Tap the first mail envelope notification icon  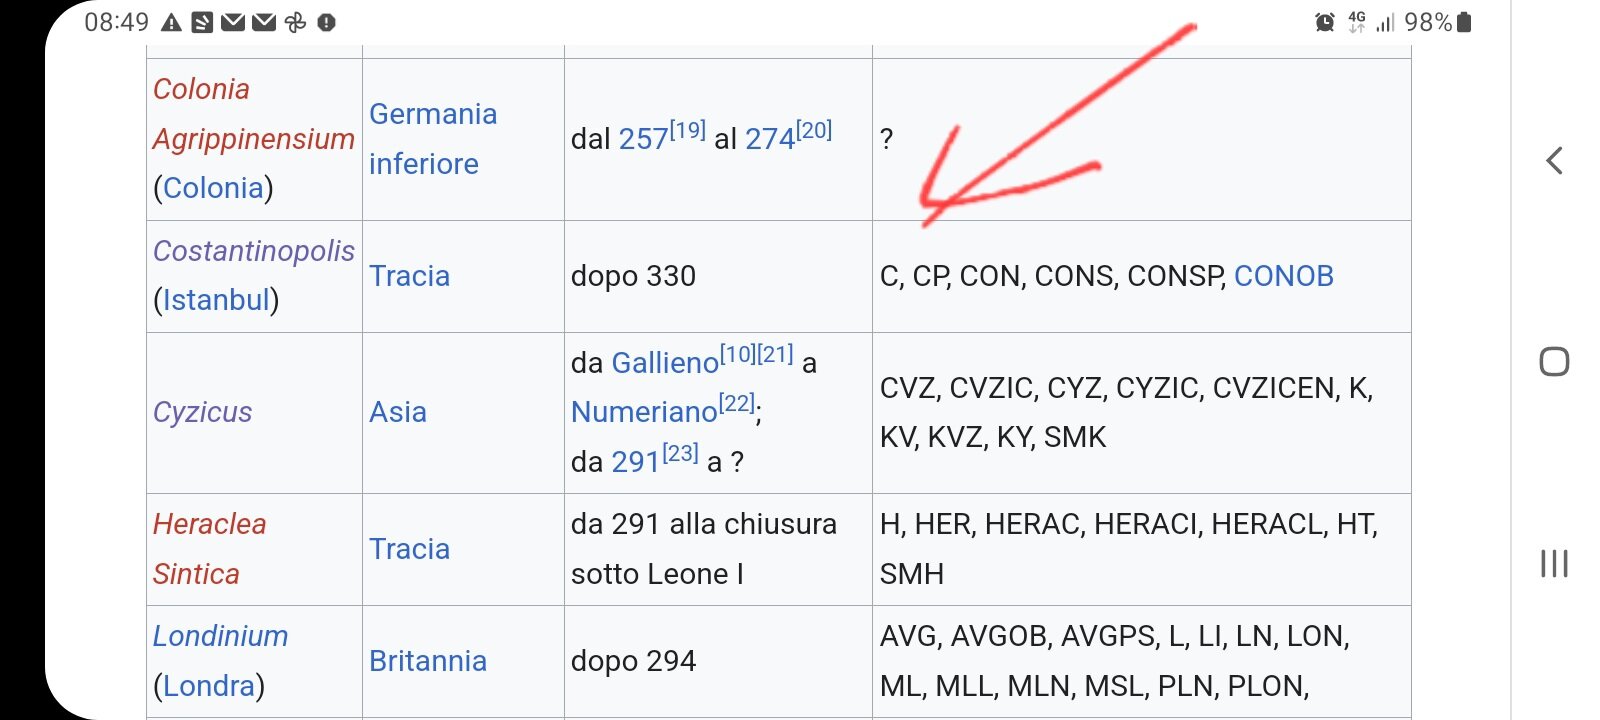(233, 22)
